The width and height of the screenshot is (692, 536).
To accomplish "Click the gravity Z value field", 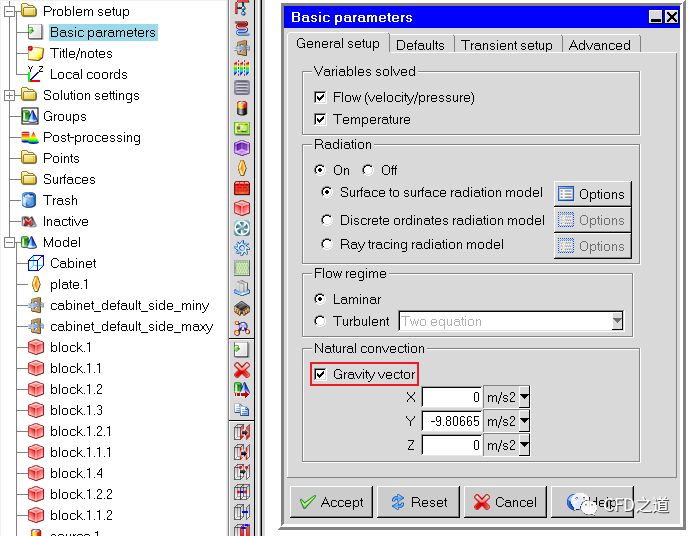I will tap(452, 445).
